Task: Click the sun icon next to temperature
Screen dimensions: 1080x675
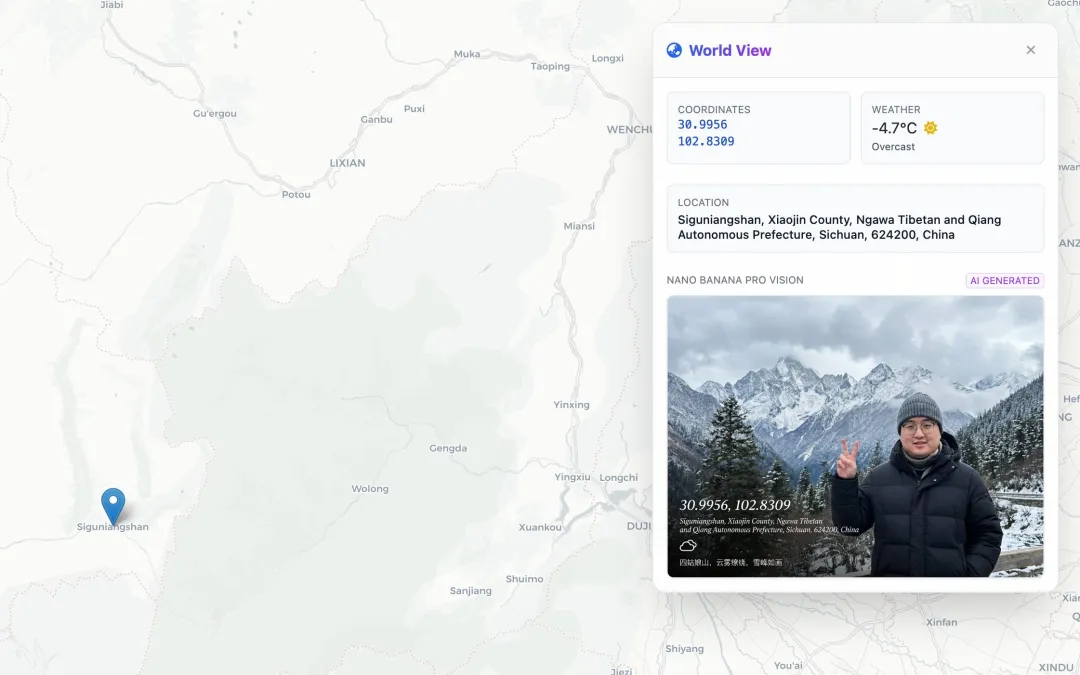Action: [x=931, y=128]
